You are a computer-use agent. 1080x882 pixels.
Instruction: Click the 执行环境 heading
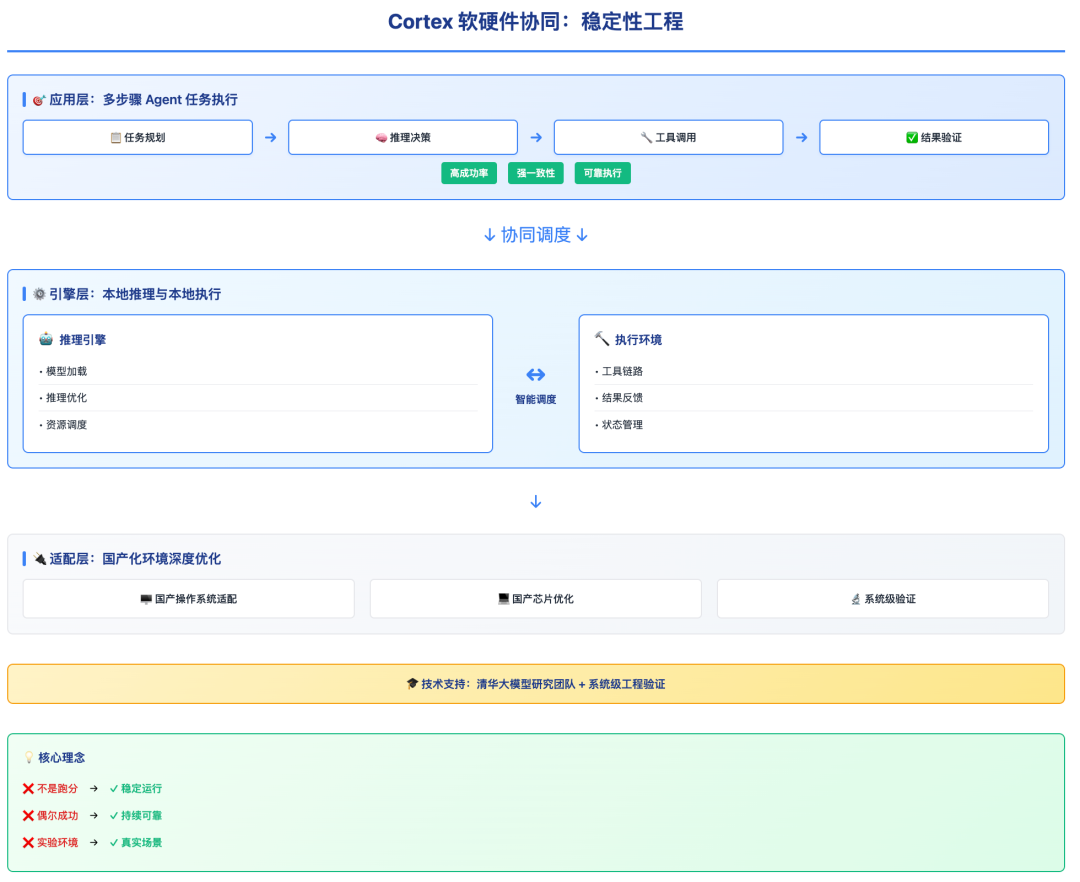pos(638,339)
